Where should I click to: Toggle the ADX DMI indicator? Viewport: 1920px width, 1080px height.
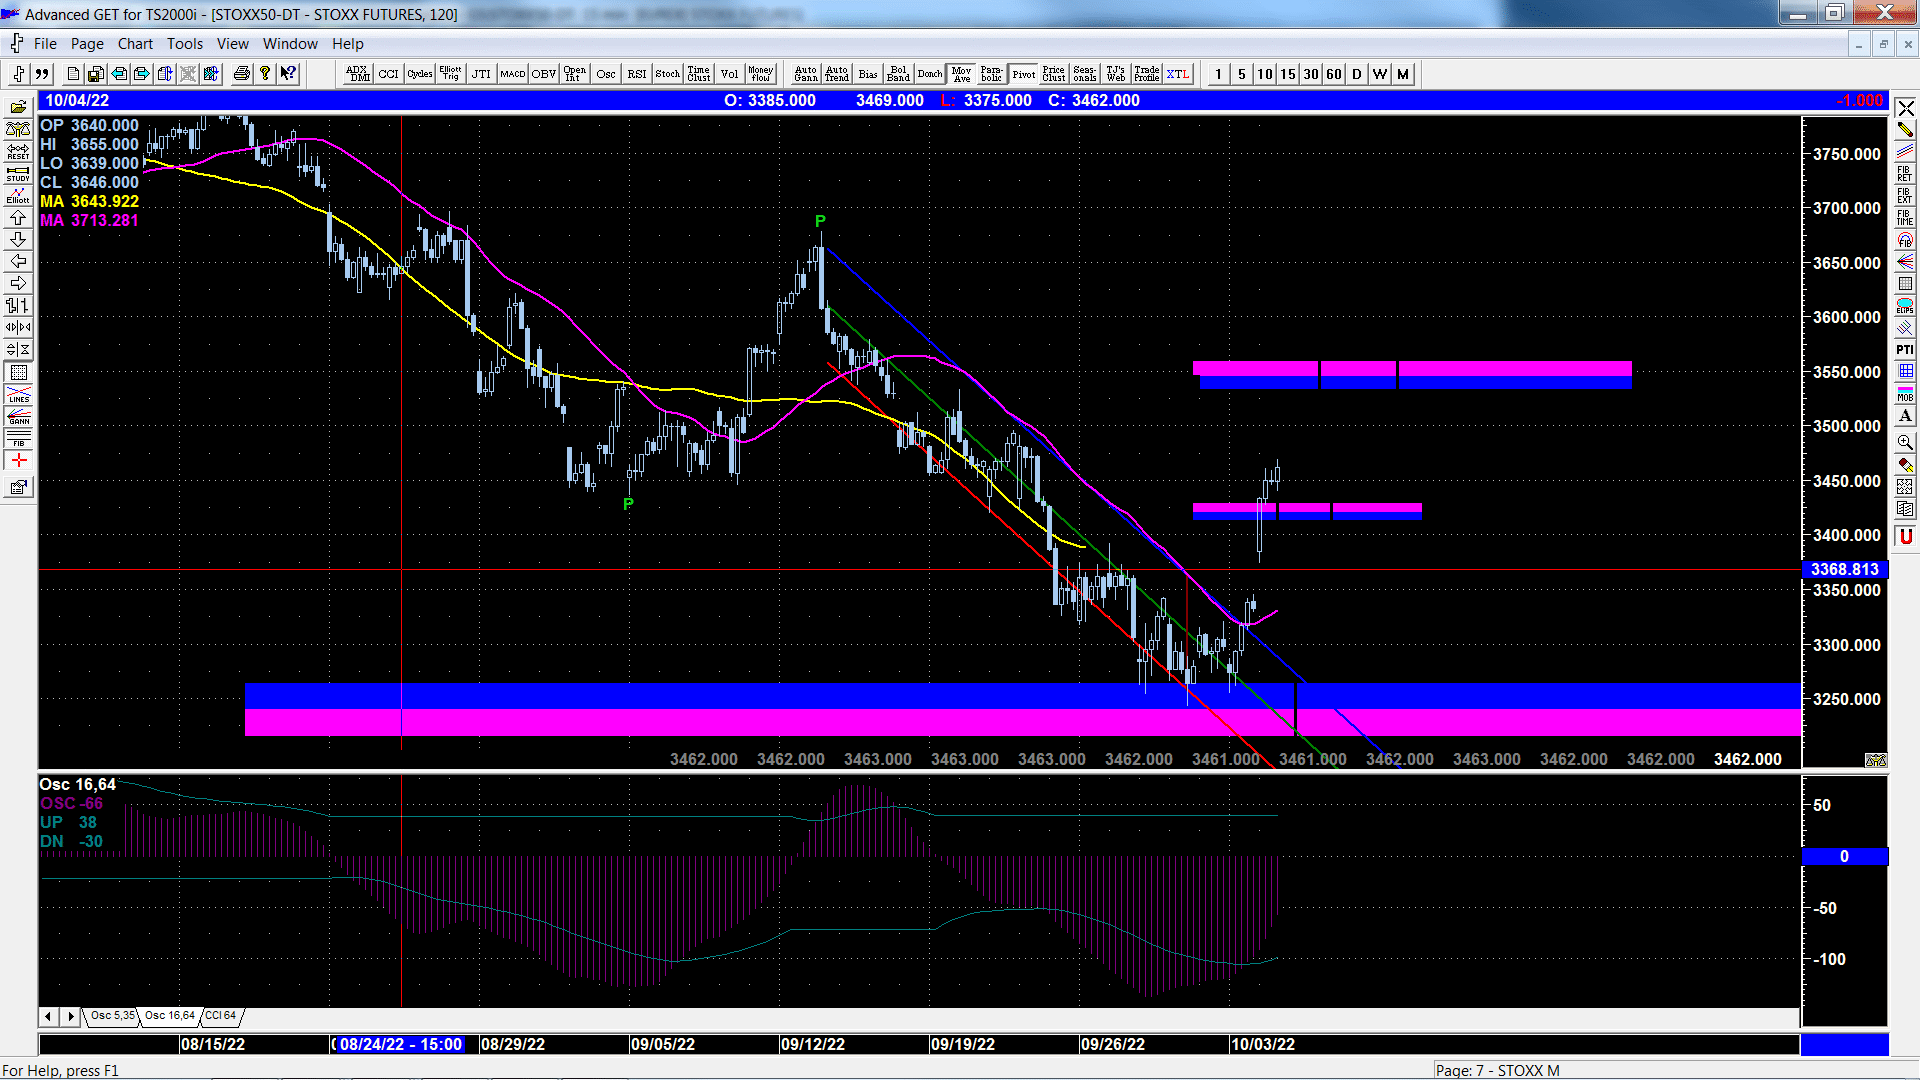pyautogui.click(x=357, y=74)
